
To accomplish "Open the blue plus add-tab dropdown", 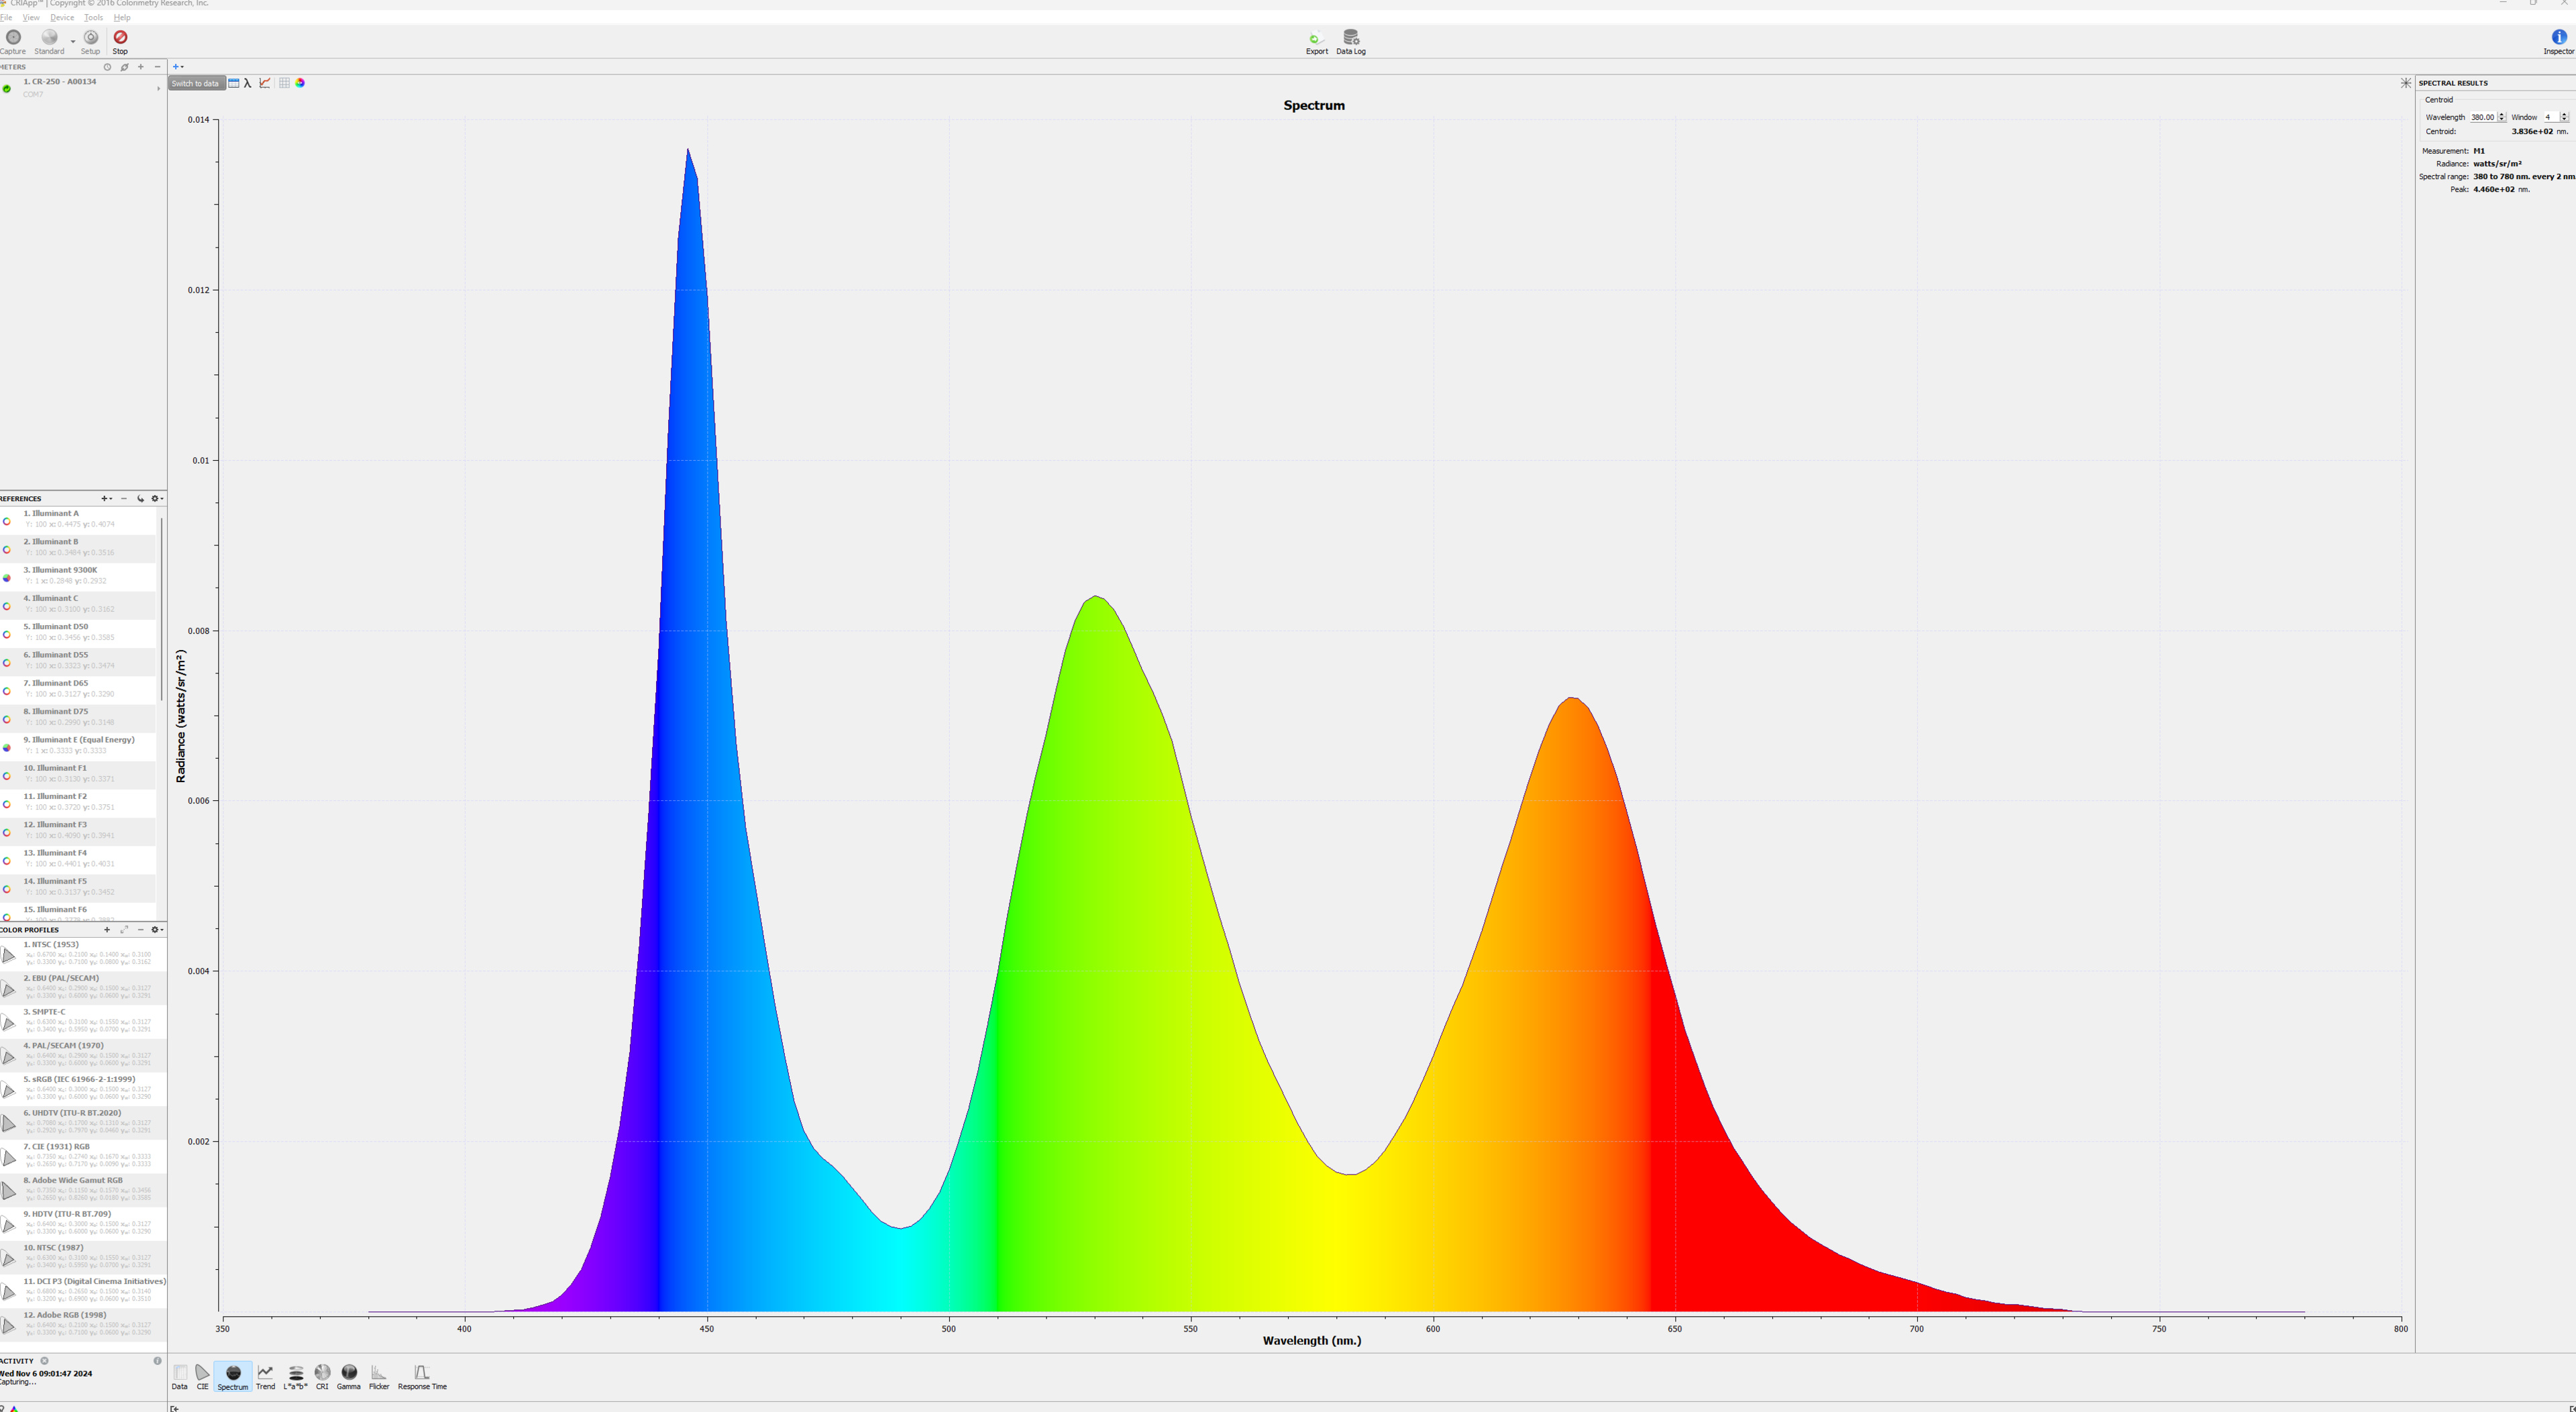I will [178, 67].
